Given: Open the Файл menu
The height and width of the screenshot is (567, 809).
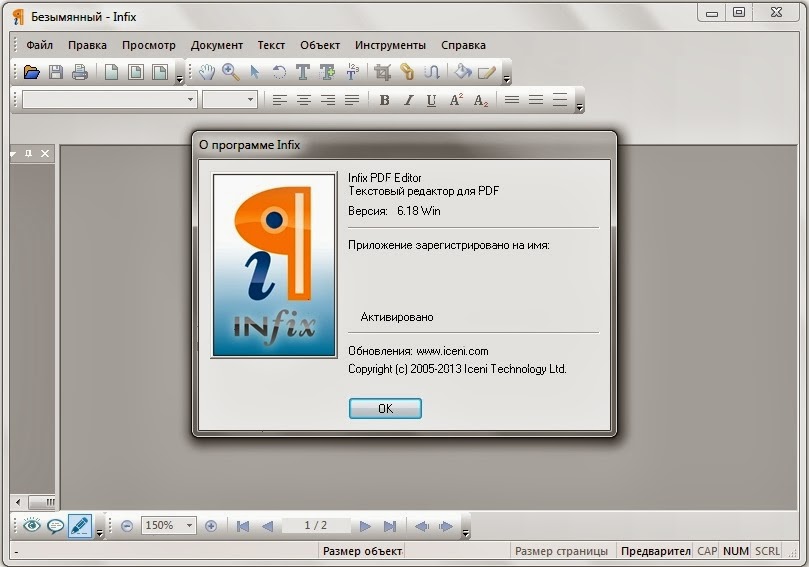Looking at the screenshot, I should (x=40, y=45).
